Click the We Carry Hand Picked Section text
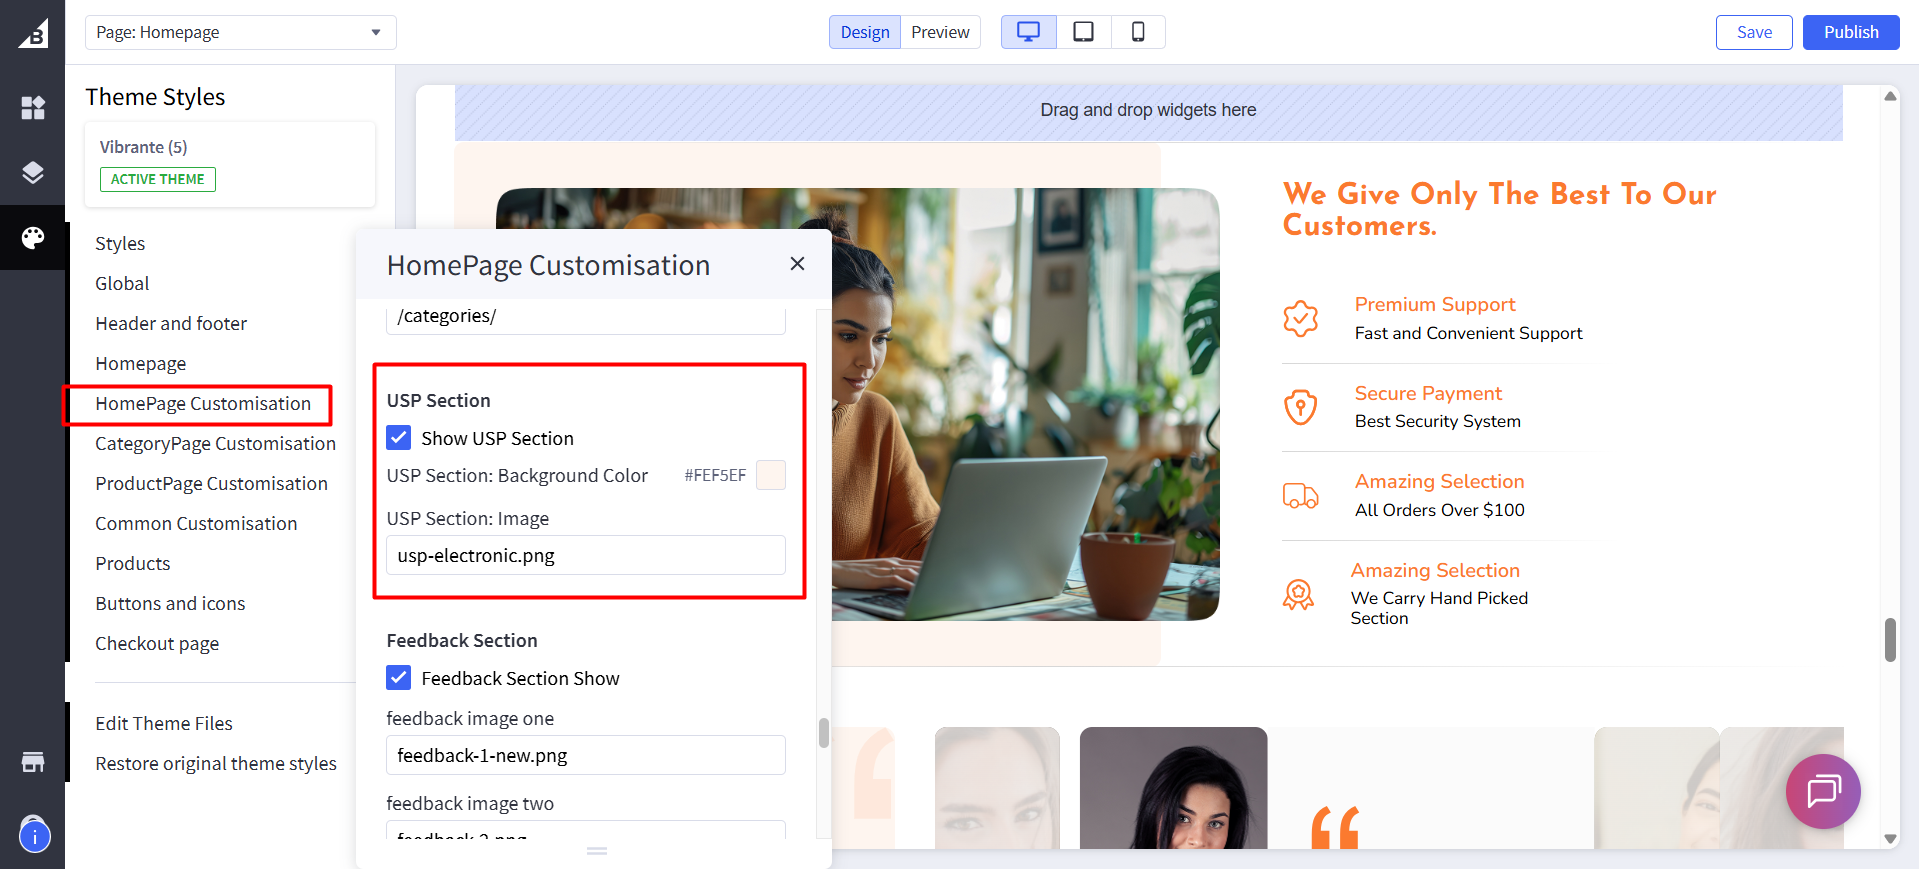 (x=1439, y=608)
